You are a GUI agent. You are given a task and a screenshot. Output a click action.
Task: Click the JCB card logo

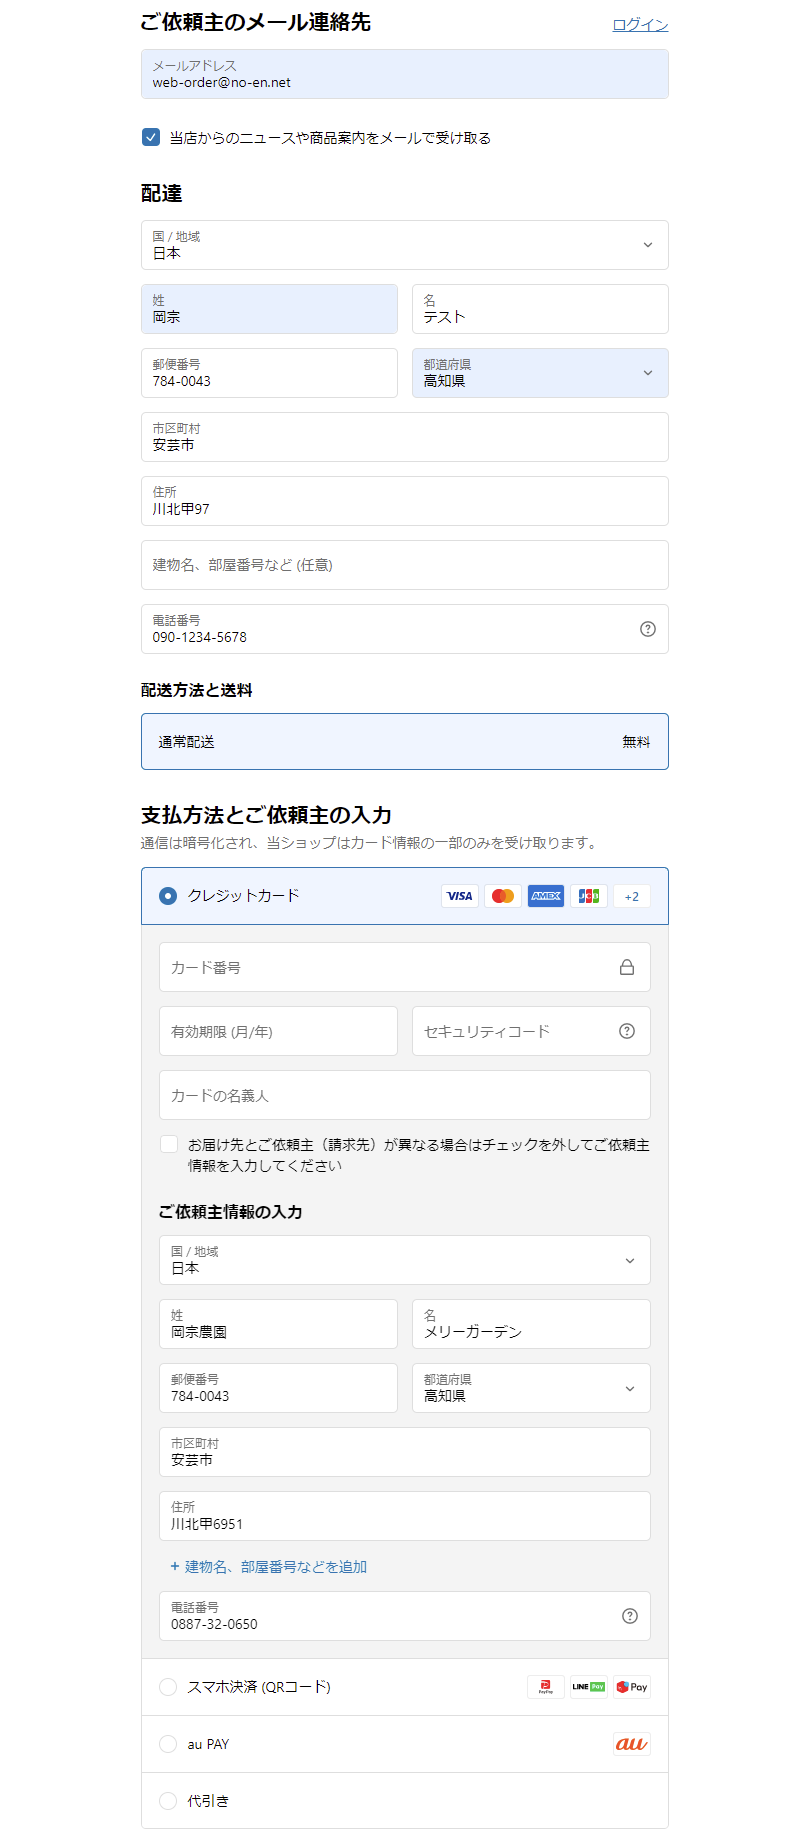click(x=589, y=896)
